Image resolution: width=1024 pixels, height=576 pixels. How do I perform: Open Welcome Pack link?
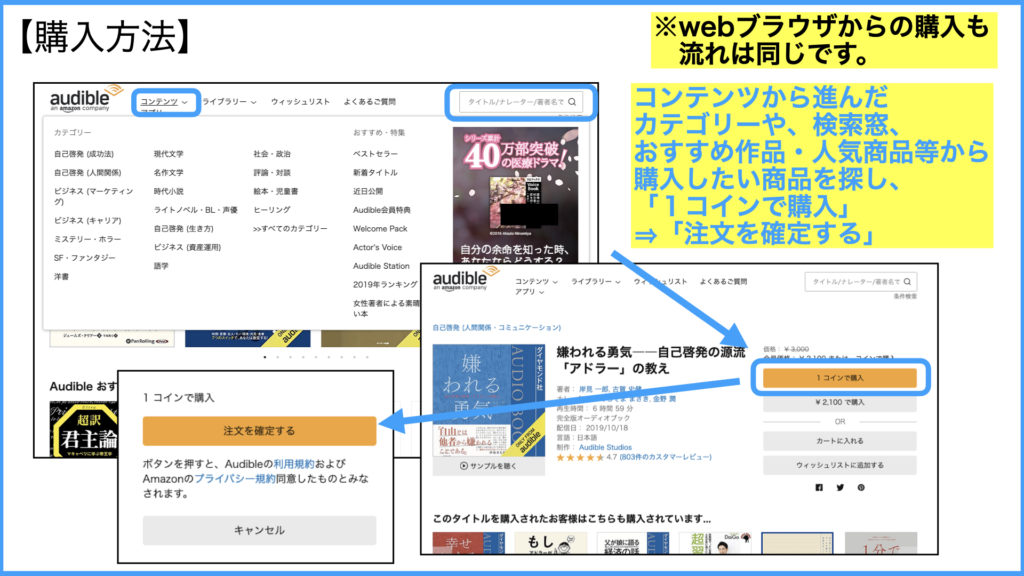[380, 229]
